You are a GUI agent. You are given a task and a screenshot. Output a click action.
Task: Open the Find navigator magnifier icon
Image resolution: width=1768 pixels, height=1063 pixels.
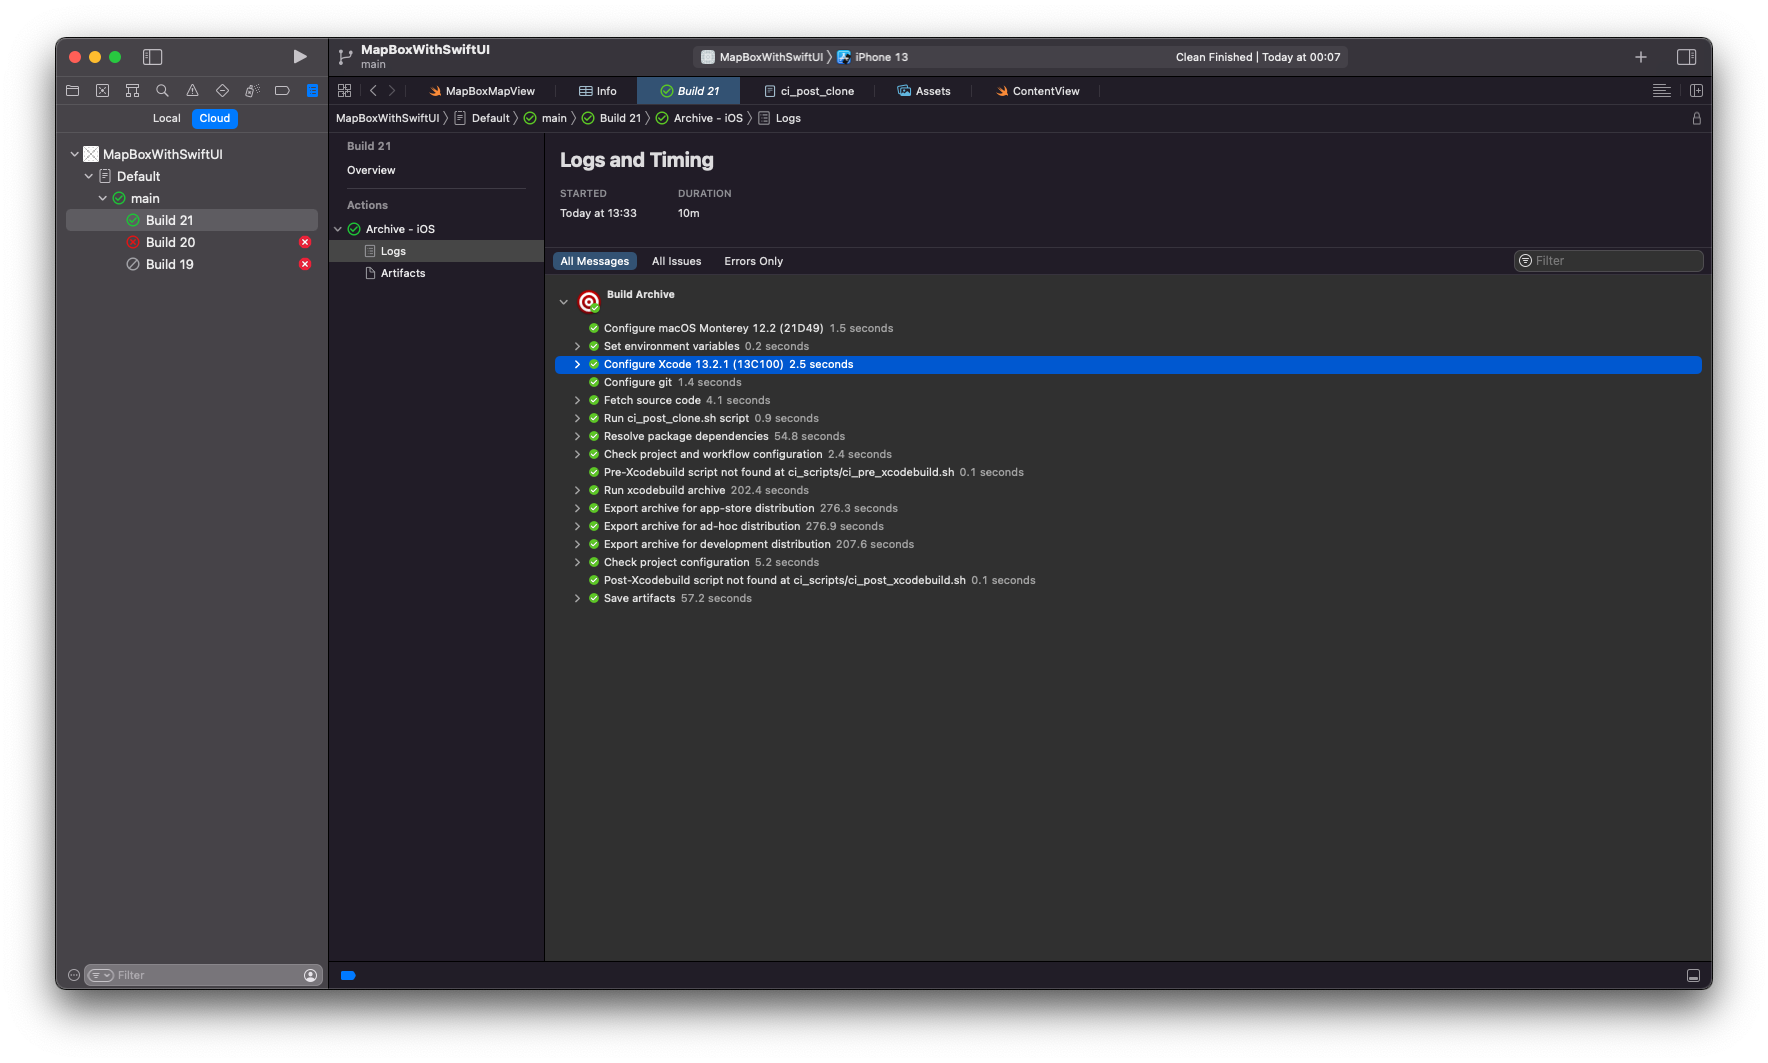click(162, 91)
